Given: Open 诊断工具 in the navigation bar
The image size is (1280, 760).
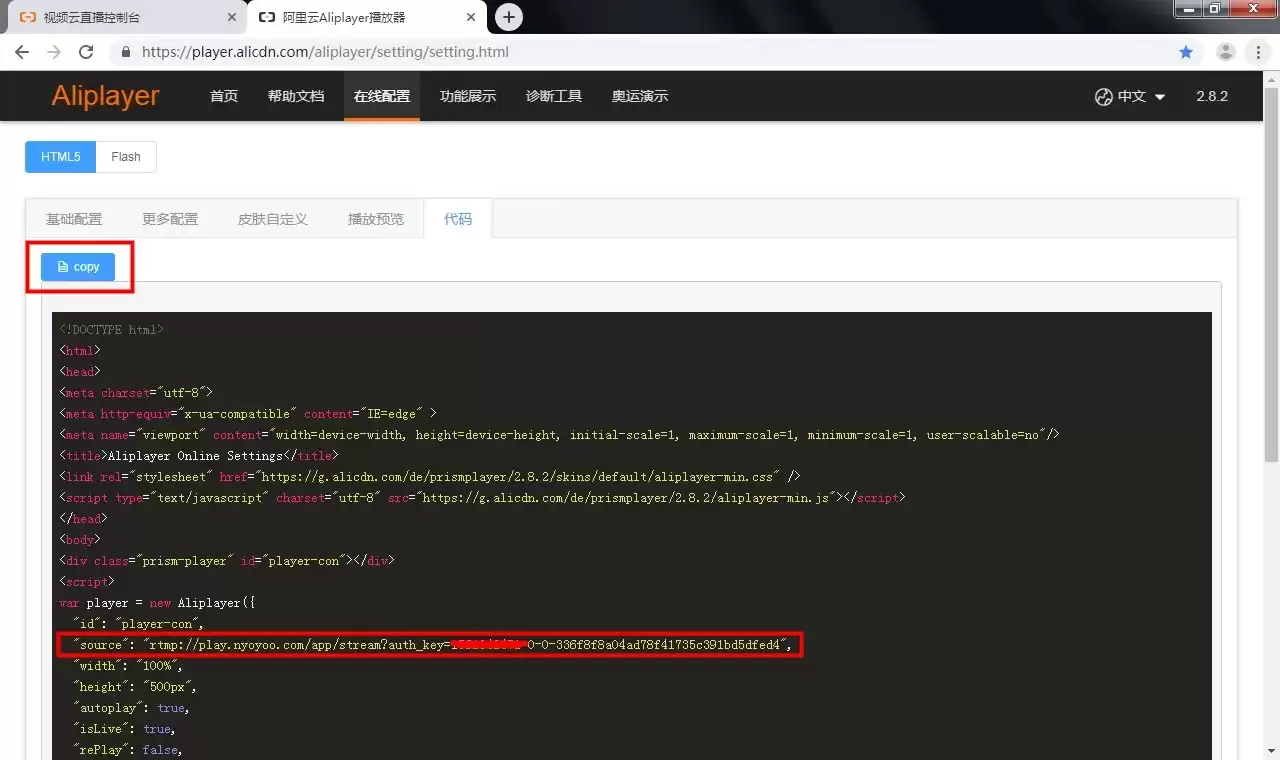Looking at the screenshot, I should point(554,96).
